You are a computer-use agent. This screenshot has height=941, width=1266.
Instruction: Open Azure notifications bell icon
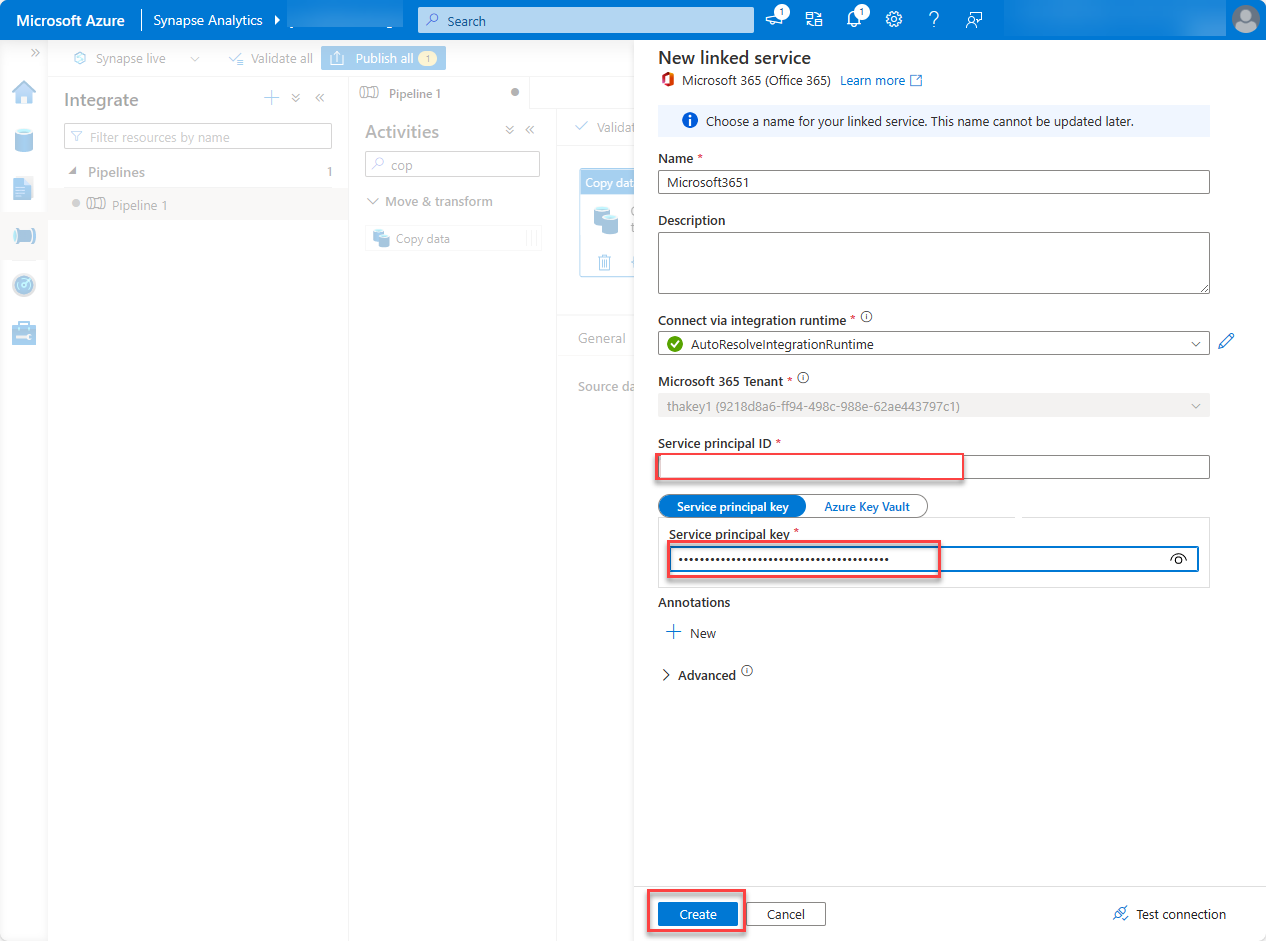click(x=854, y=19)
